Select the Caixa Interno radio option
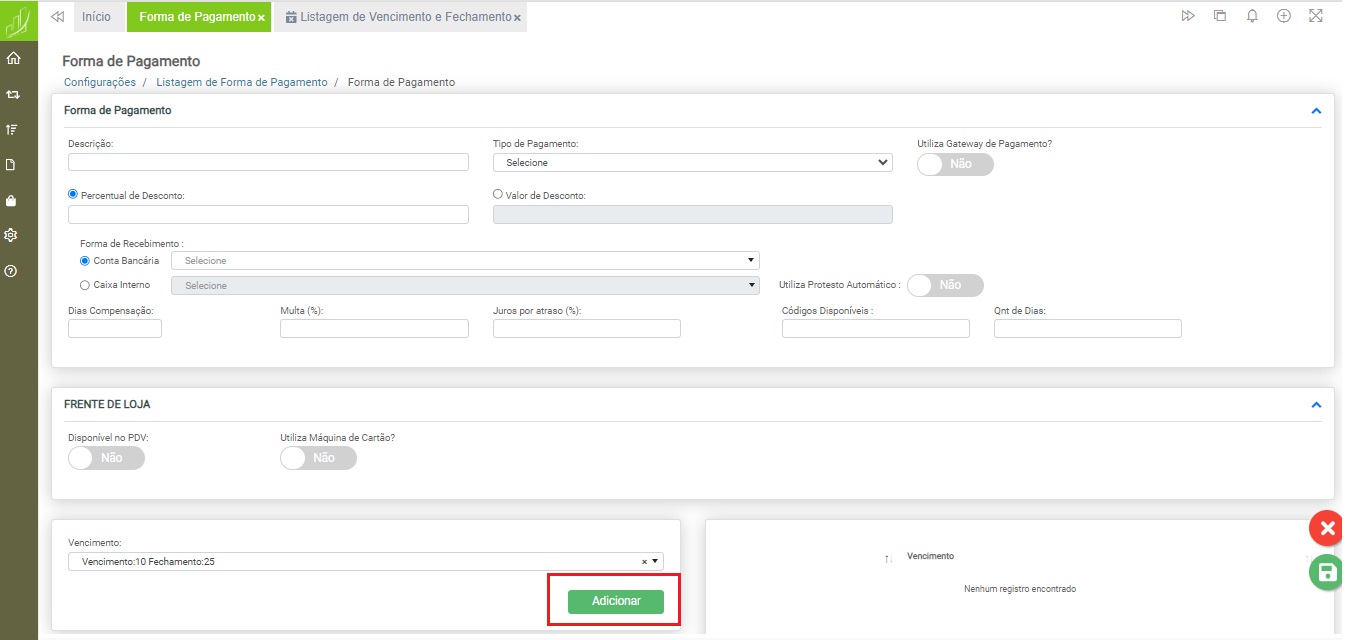Image resolution: width=1351 pixels, height=640 pixels. (x=85, y=285)
